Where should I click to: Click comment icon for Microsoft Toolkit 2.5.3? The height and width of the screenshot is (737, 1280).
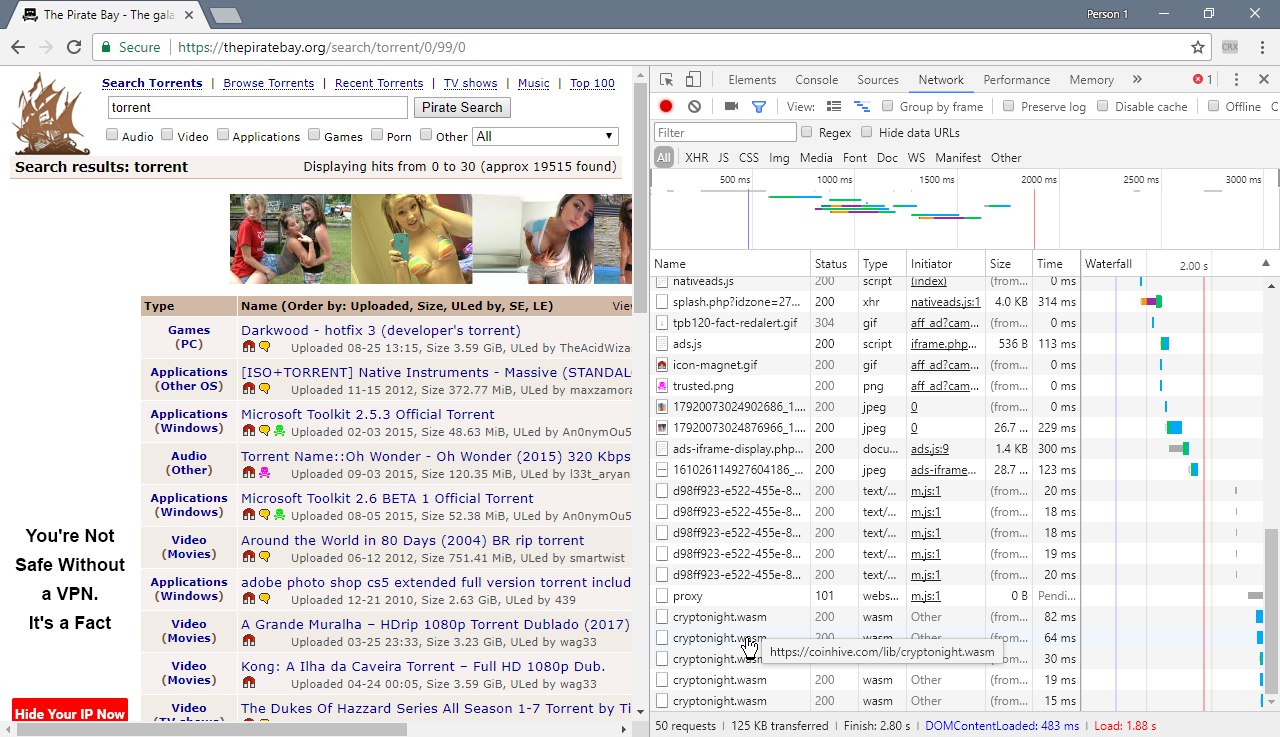(x=264, y=431)
